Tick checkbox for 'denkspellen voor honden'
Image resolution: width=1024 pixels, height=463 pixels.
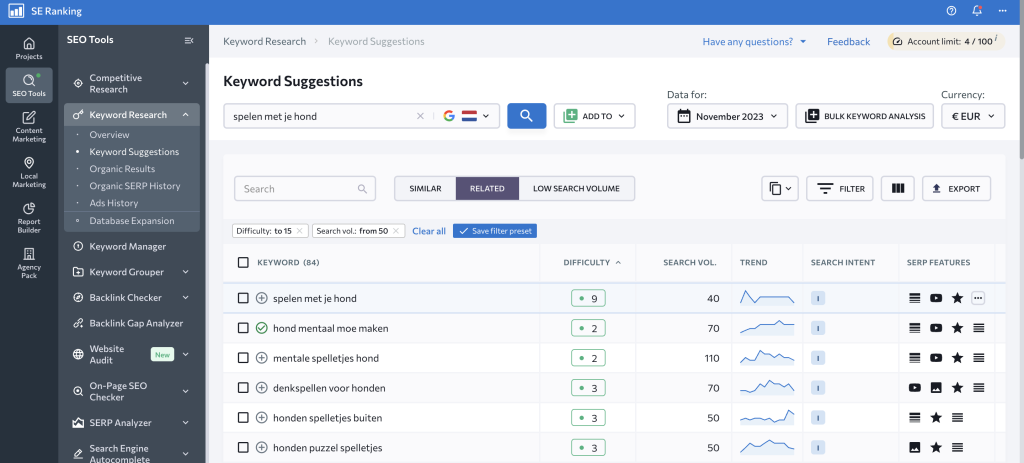tap(243, 388)
